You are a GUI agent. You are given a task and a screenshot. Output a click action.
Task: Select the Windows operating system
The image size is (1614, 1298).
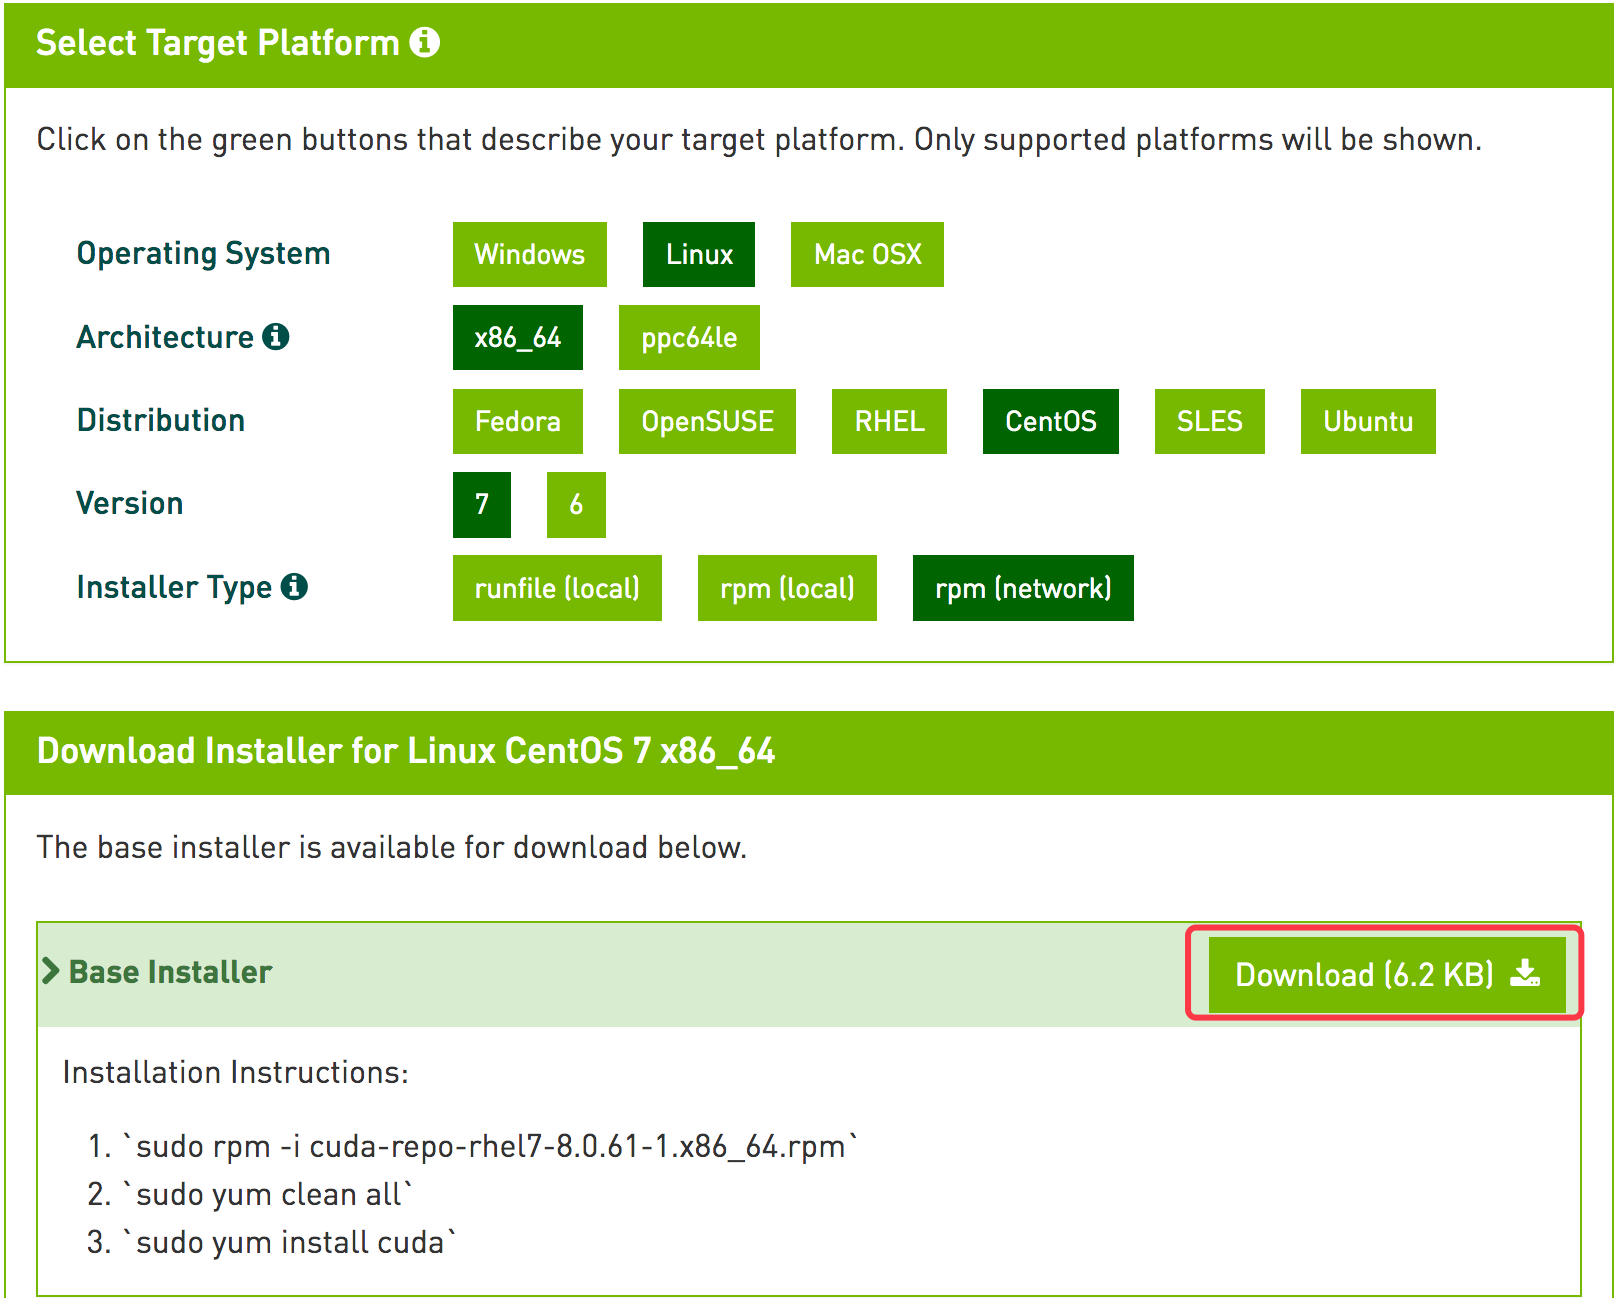point(530,254)
